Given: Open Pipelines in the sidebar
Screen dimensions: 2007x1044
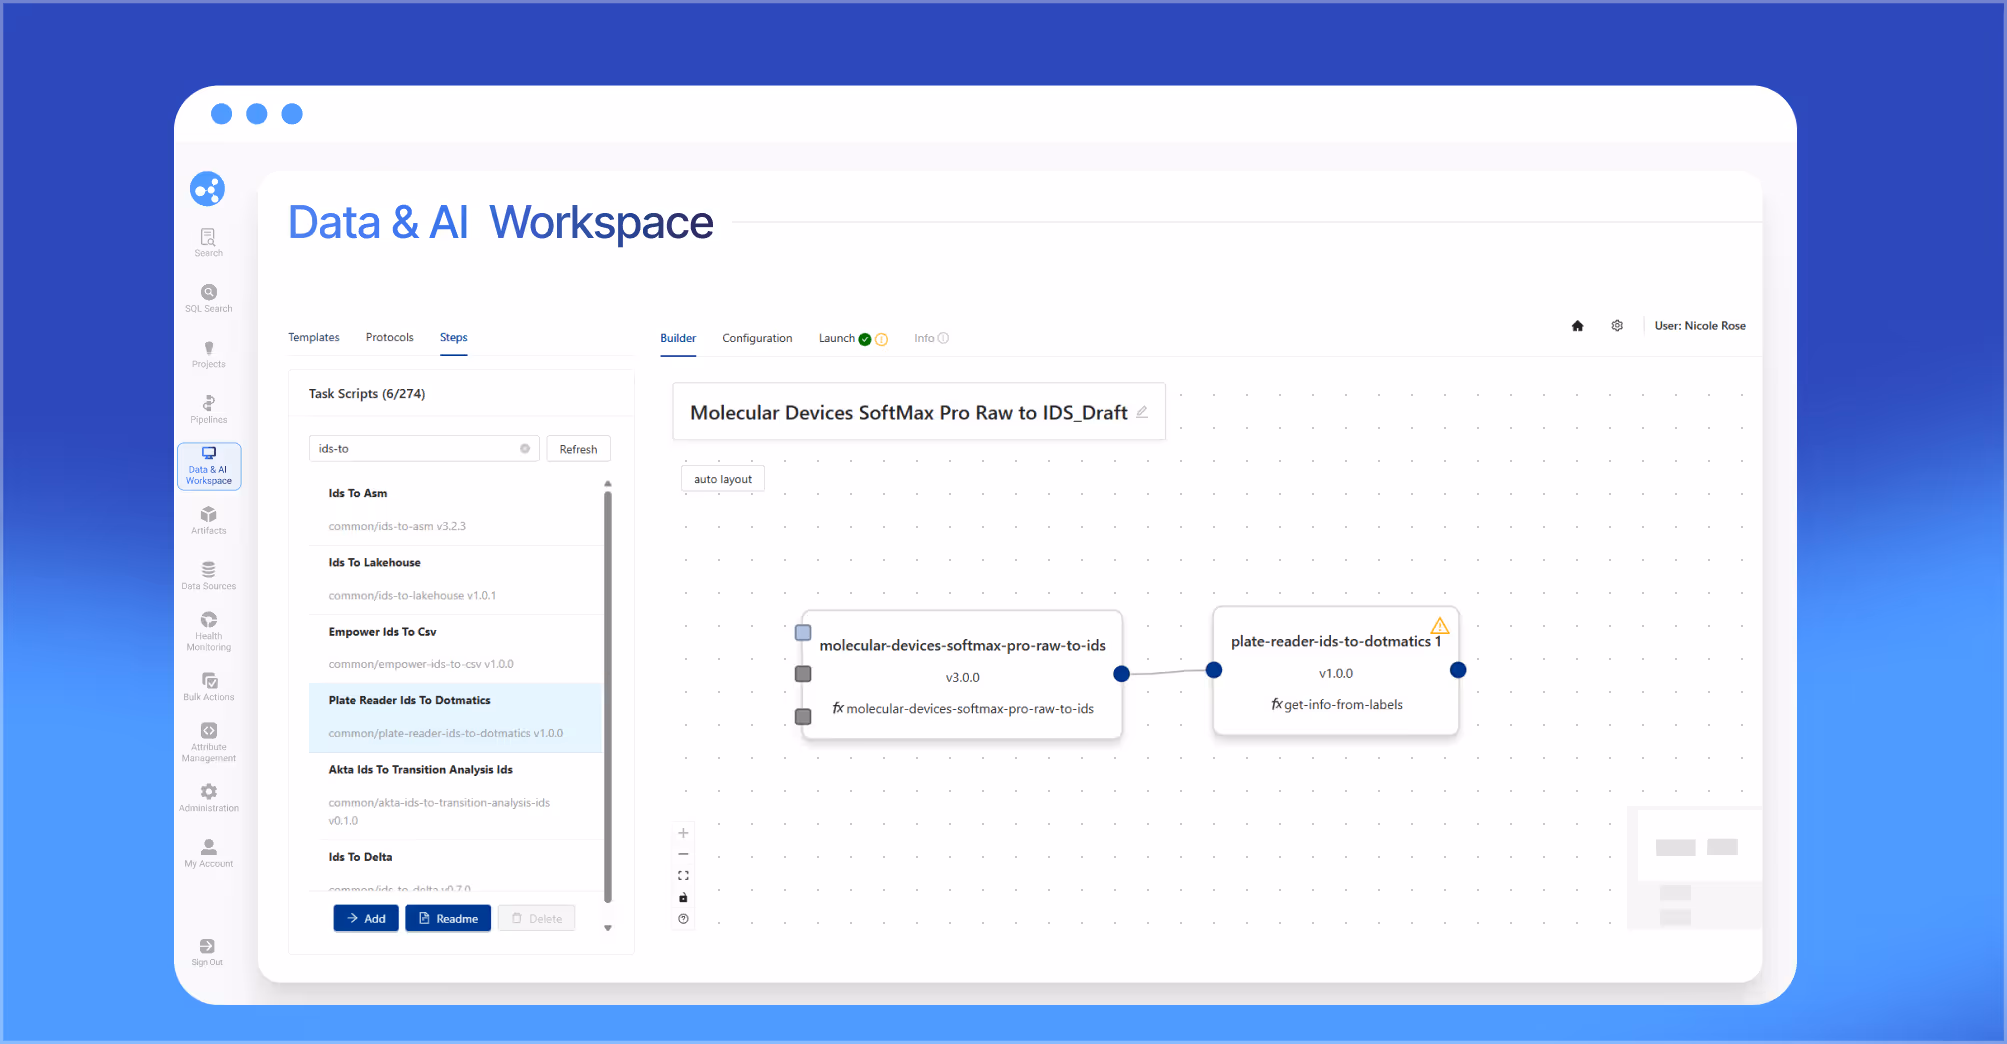Looking at the screenshot, I should coord(208,409).
